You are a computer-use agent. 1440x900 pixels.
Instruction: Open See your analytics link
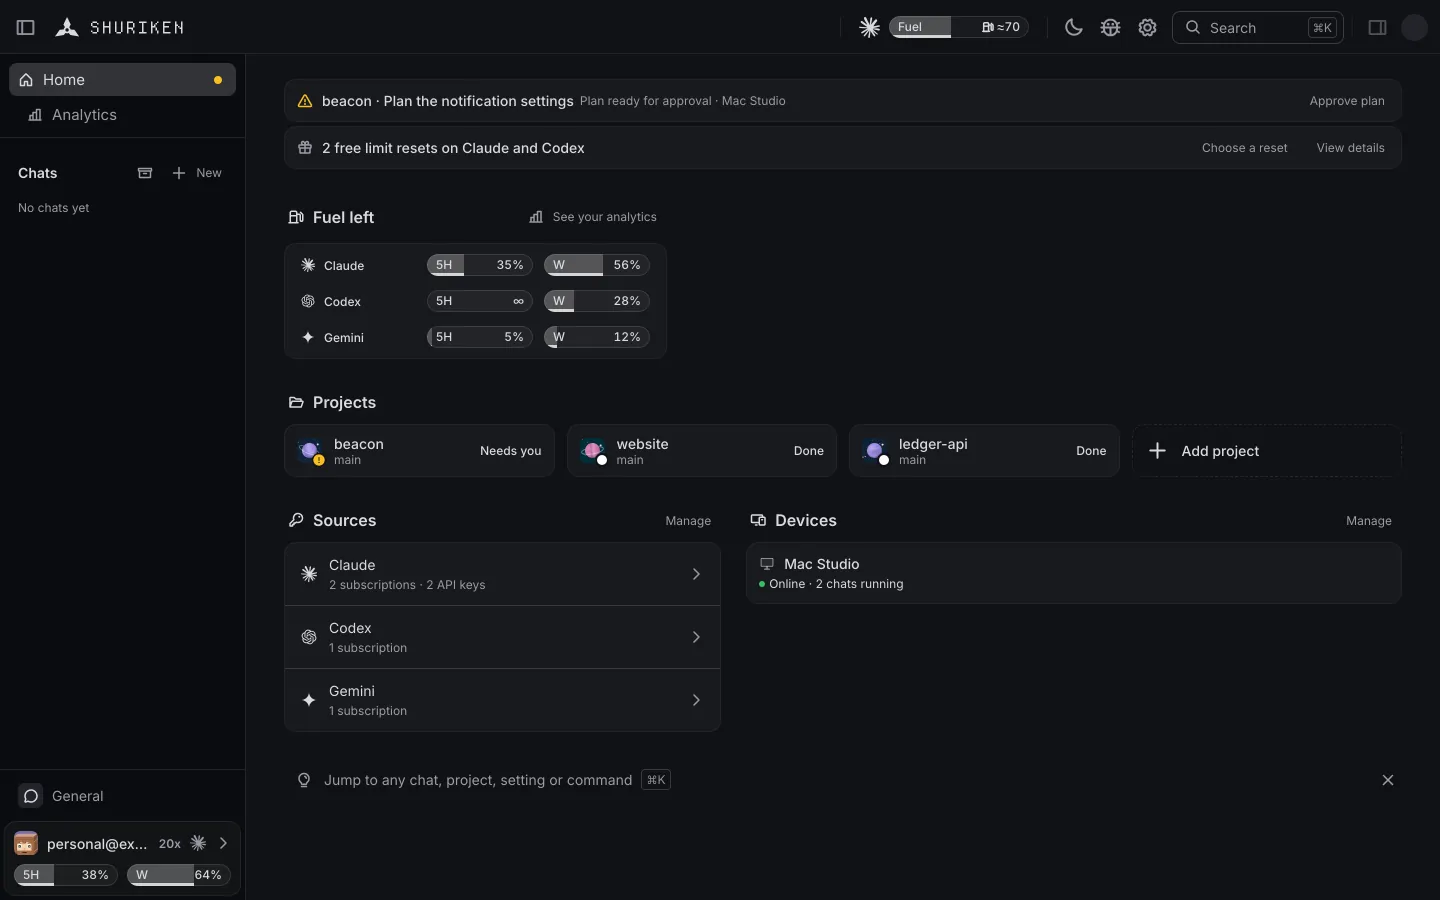pyautogui.click(x=593, y=217)
